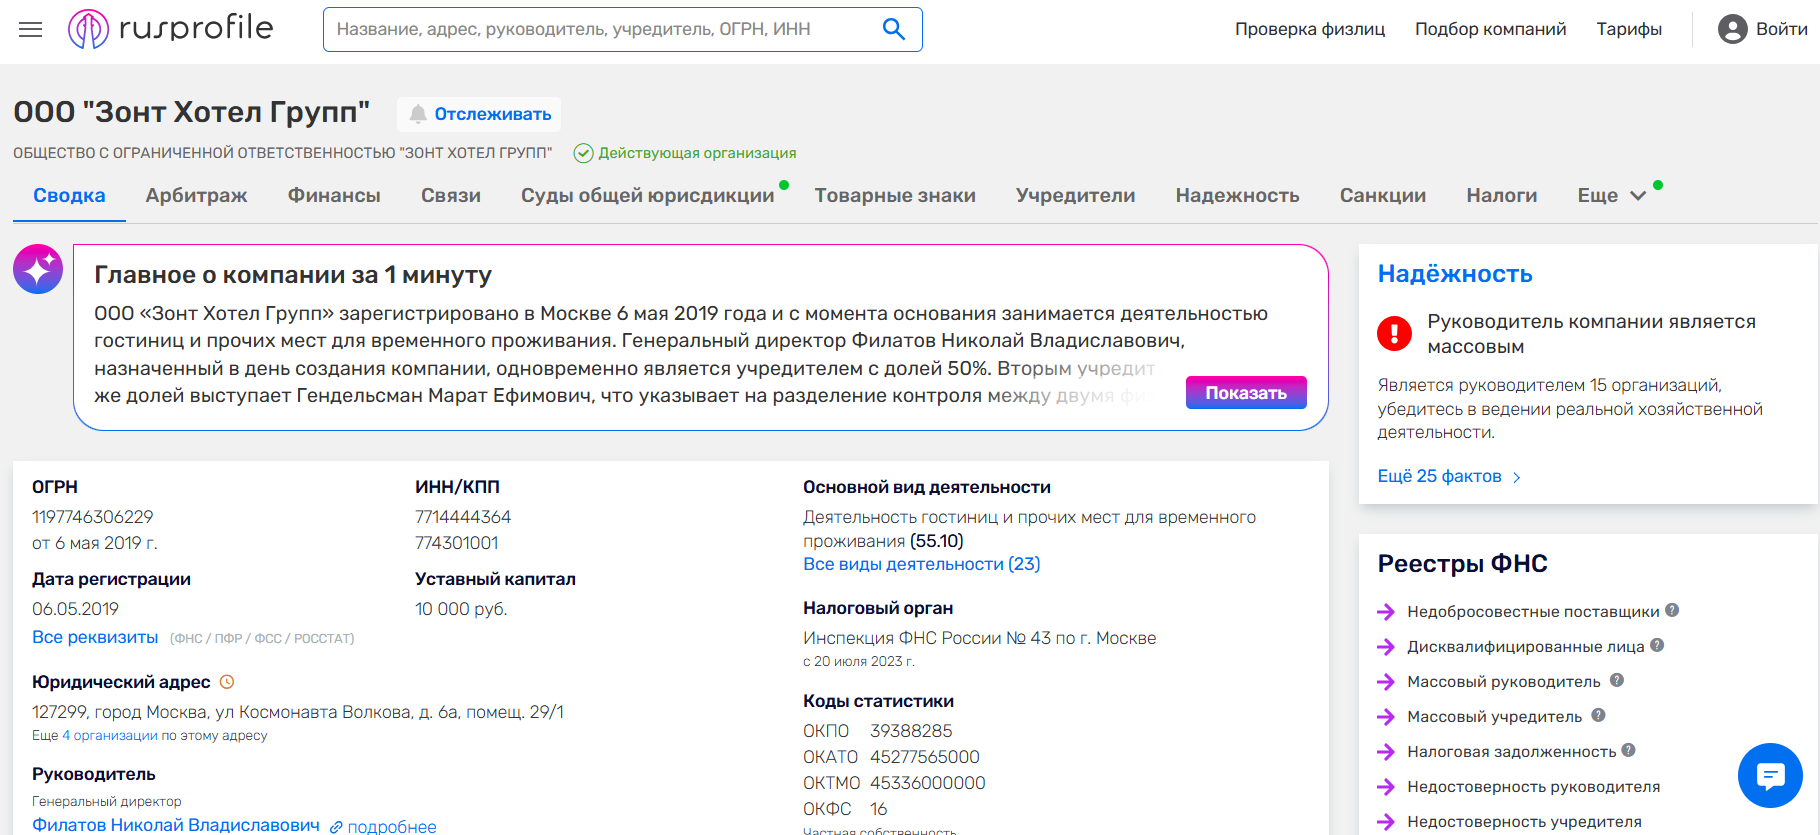
Task: Click the chevron after Ещё 25 фактов
Action: 1517,477
